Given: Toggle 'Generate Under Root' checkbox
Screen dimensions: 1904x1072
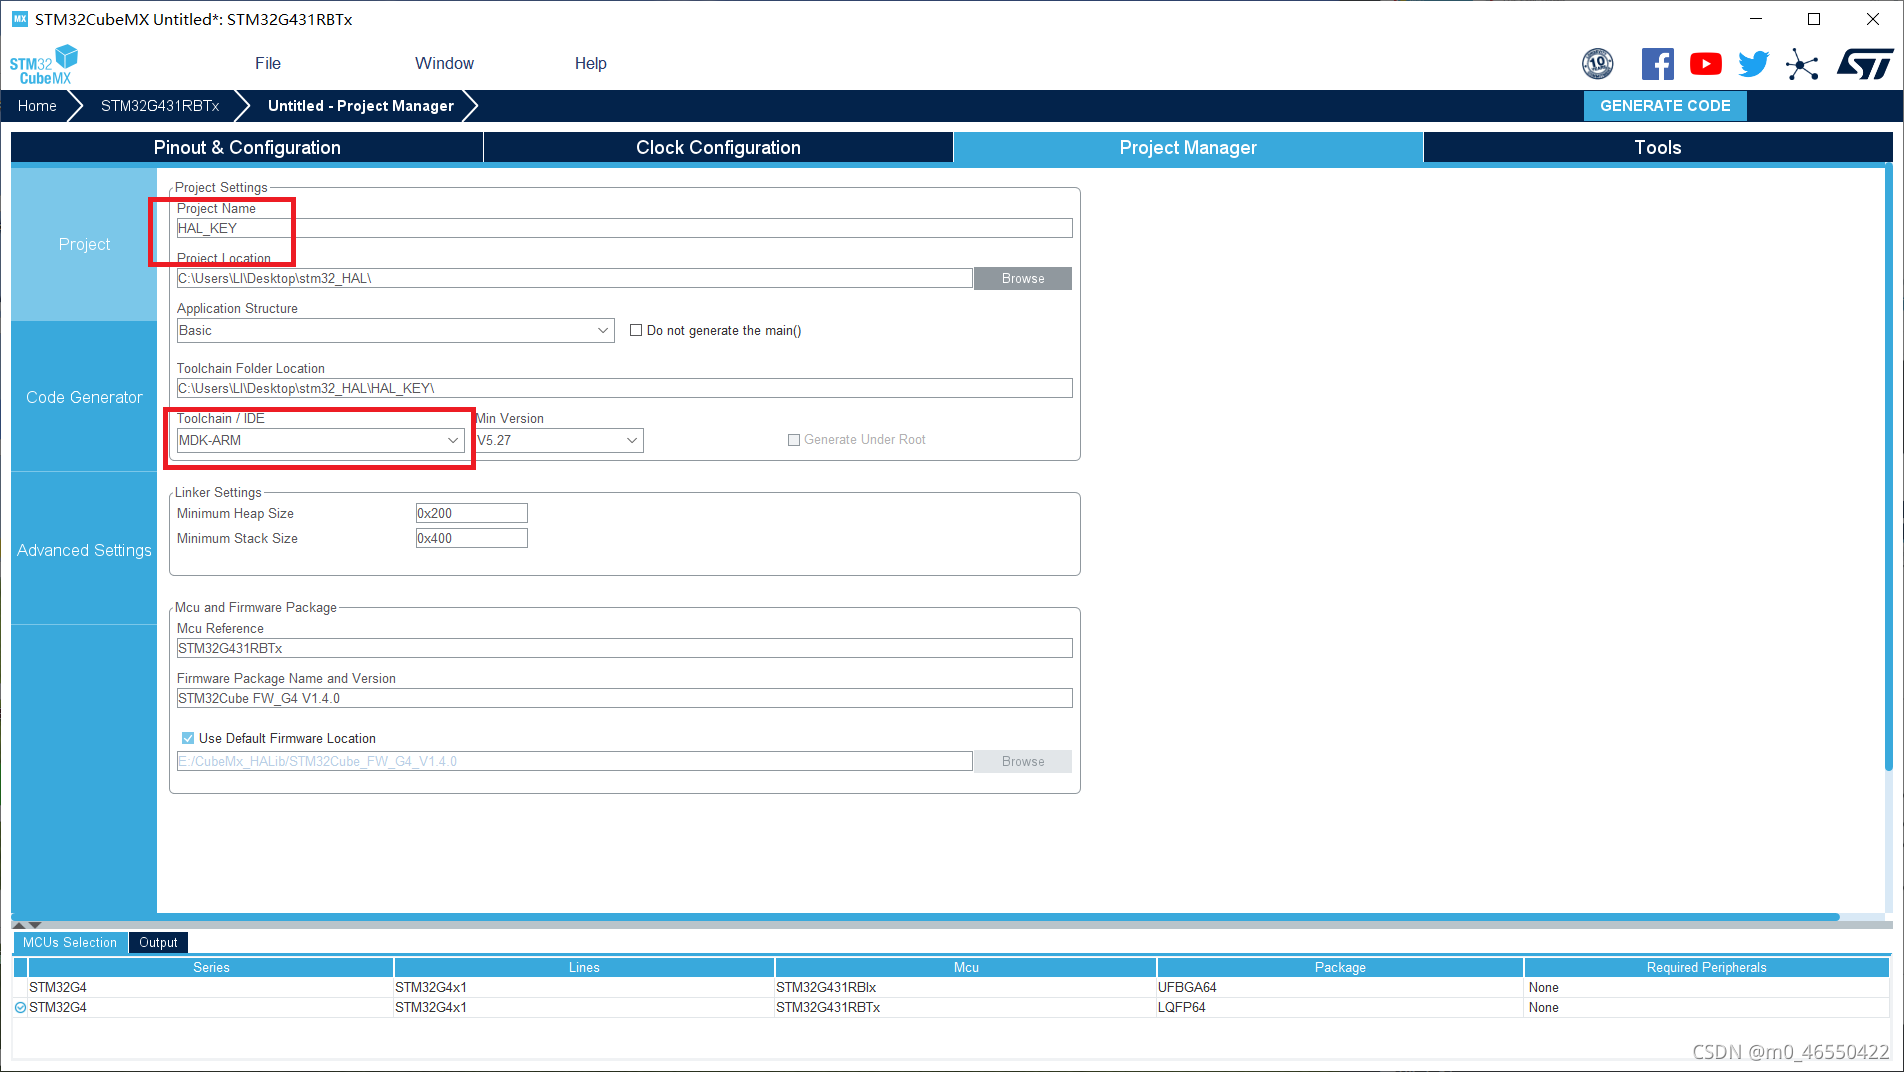Looking at the screenshot, I should [x=794, y=440].
